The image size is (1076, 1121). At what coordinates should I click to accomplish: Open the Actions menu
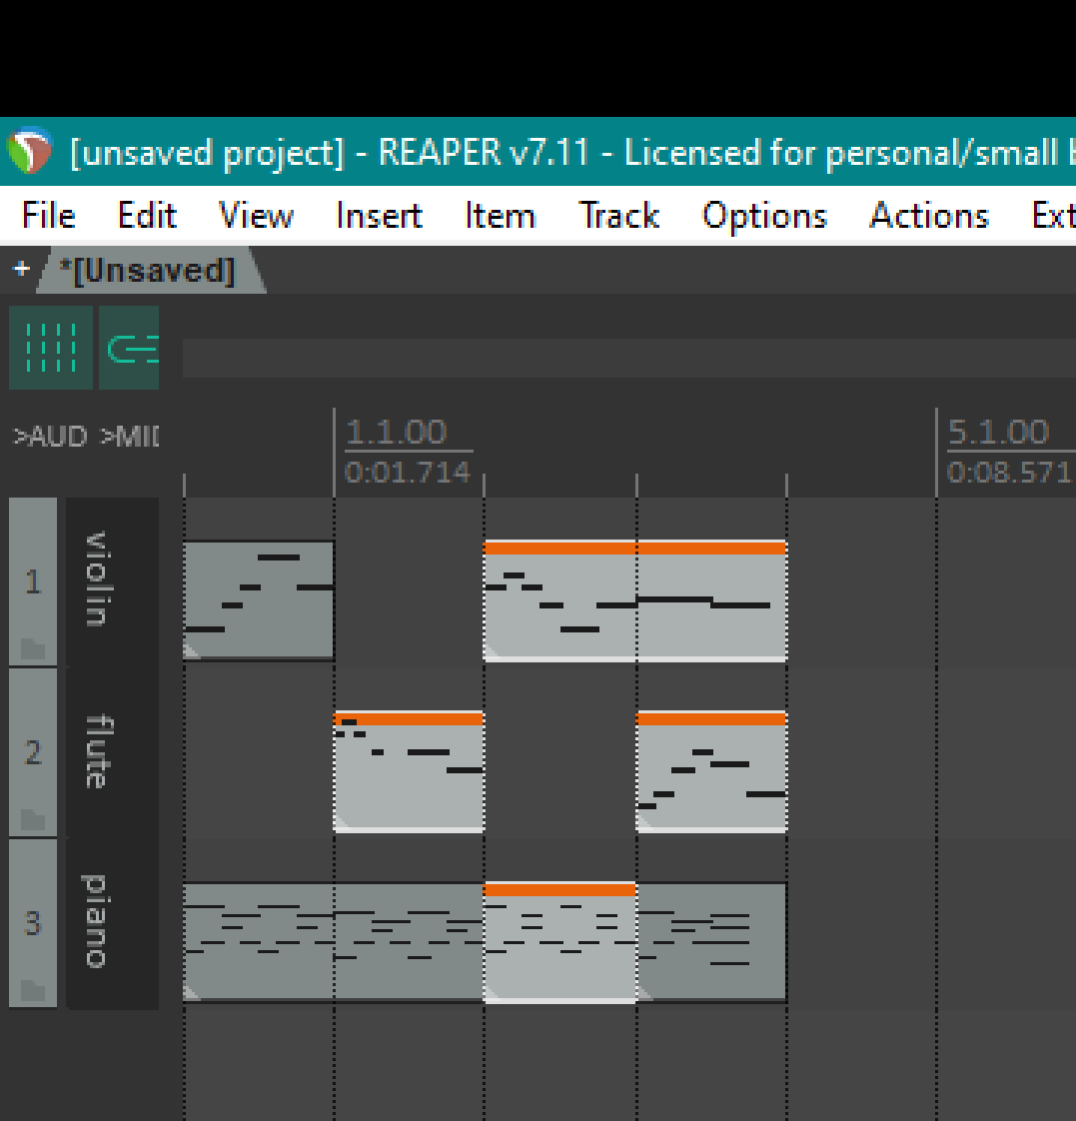pyautogui.click(x=928, y=216)
